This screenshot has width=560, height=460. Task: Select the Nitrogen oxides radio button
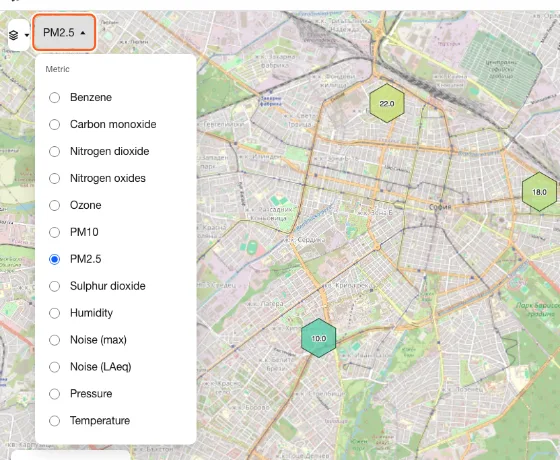(54, 178)
